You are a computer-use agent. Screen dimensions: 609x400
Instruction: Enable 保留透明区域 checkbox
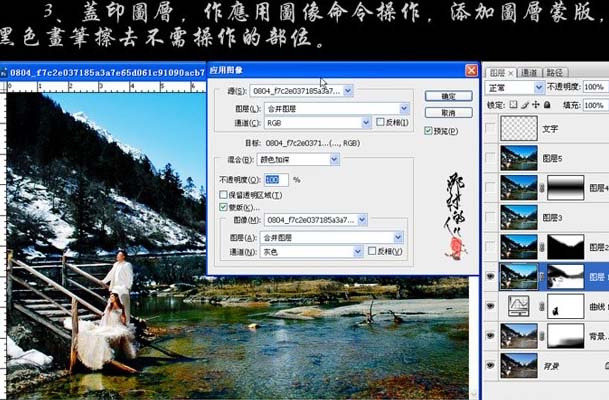tap(223, 193)
